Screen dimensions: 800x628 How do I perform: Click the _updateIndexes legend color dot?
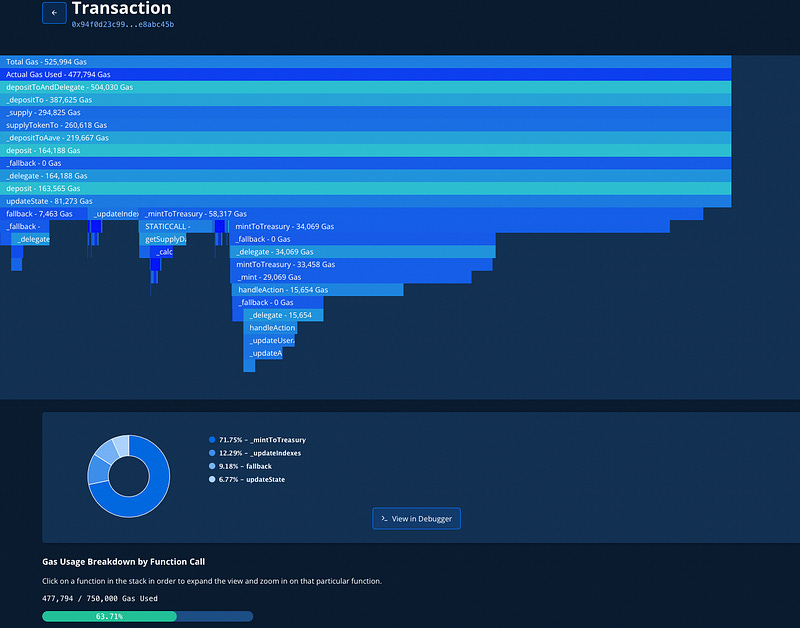(212, 453)
